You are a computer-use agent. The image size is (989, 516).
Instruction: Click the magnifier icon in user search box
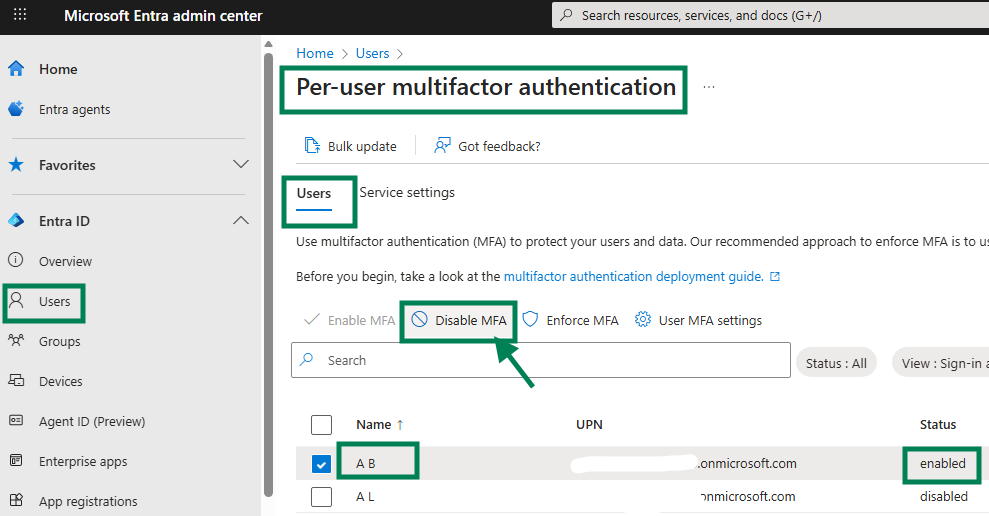307,360
